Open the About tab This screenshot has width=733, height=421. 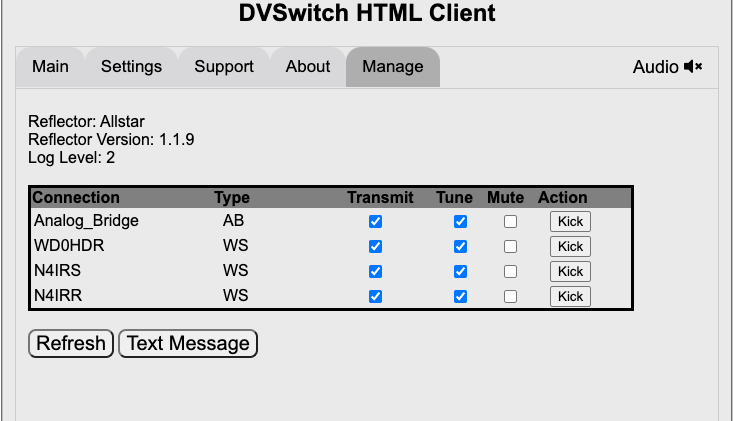point(307,67)
